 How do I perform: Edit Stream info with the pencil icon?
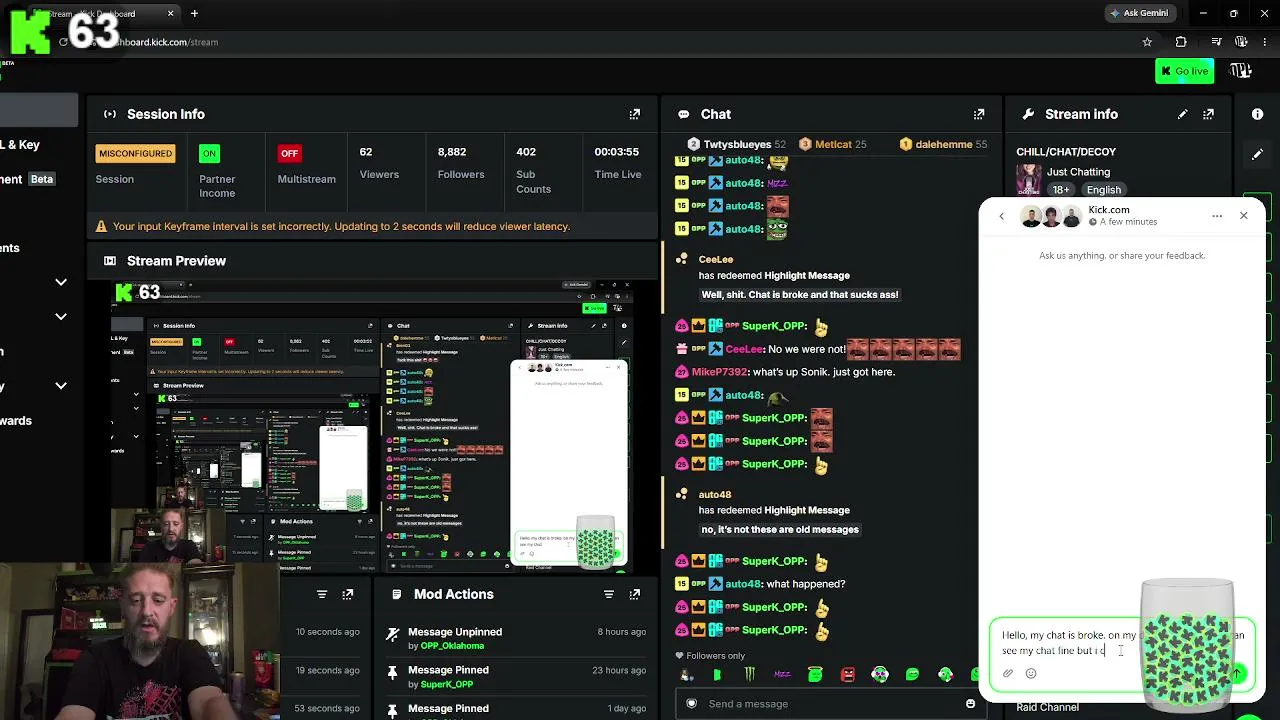point(1183,114)
